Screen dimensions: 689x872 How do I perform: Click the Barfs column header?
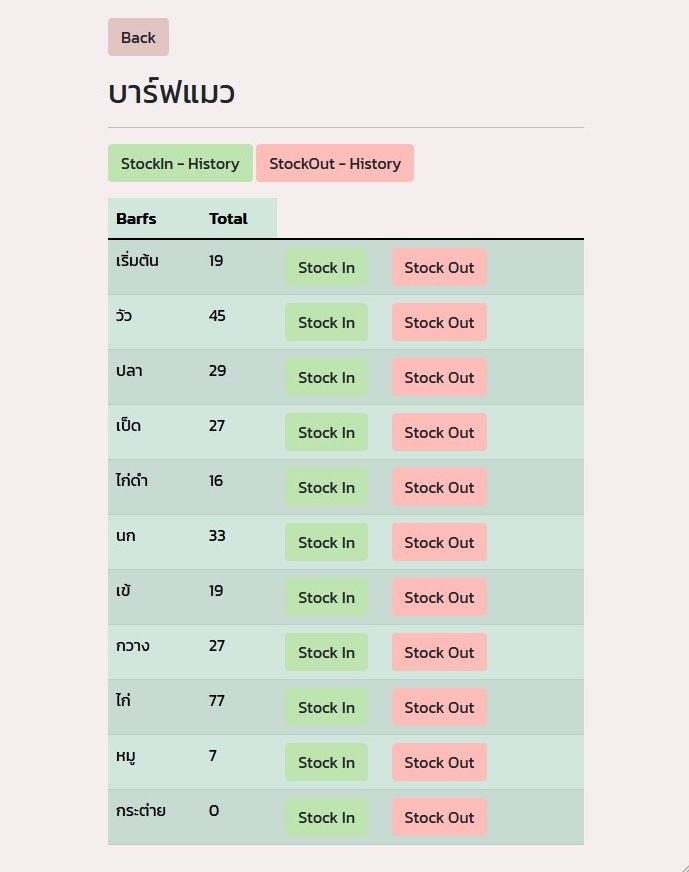pos(136,218)
